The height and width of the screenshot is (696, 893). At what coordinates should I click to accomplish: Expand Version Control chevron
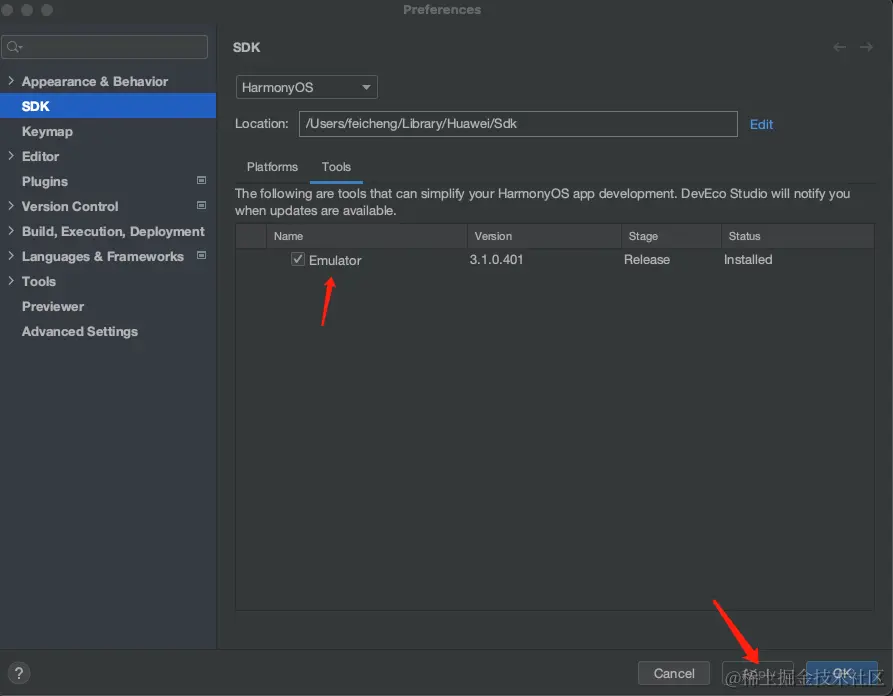coord(11,206)
